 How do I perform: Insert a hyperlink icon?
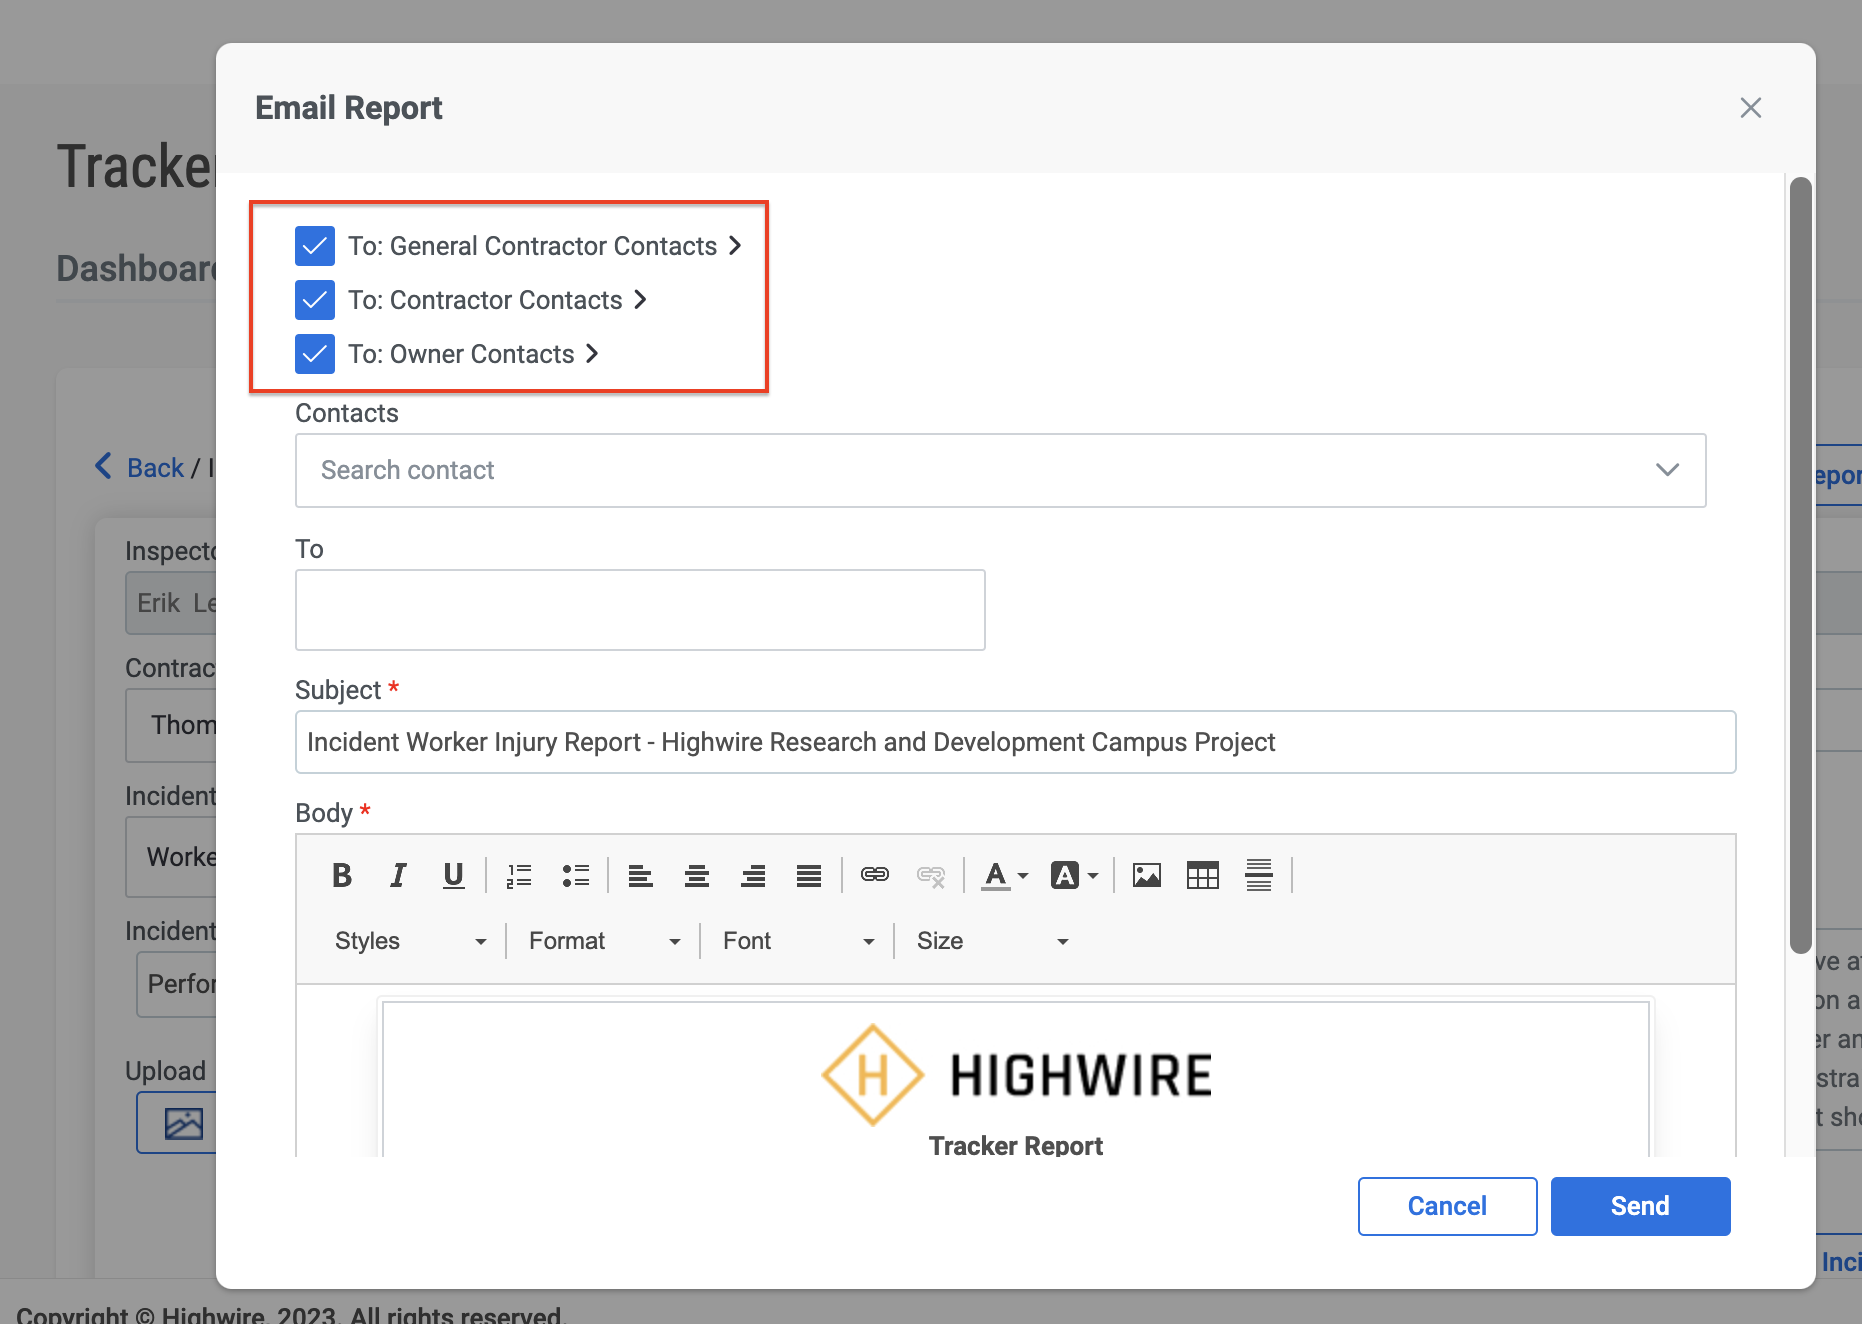pos(875,876)
